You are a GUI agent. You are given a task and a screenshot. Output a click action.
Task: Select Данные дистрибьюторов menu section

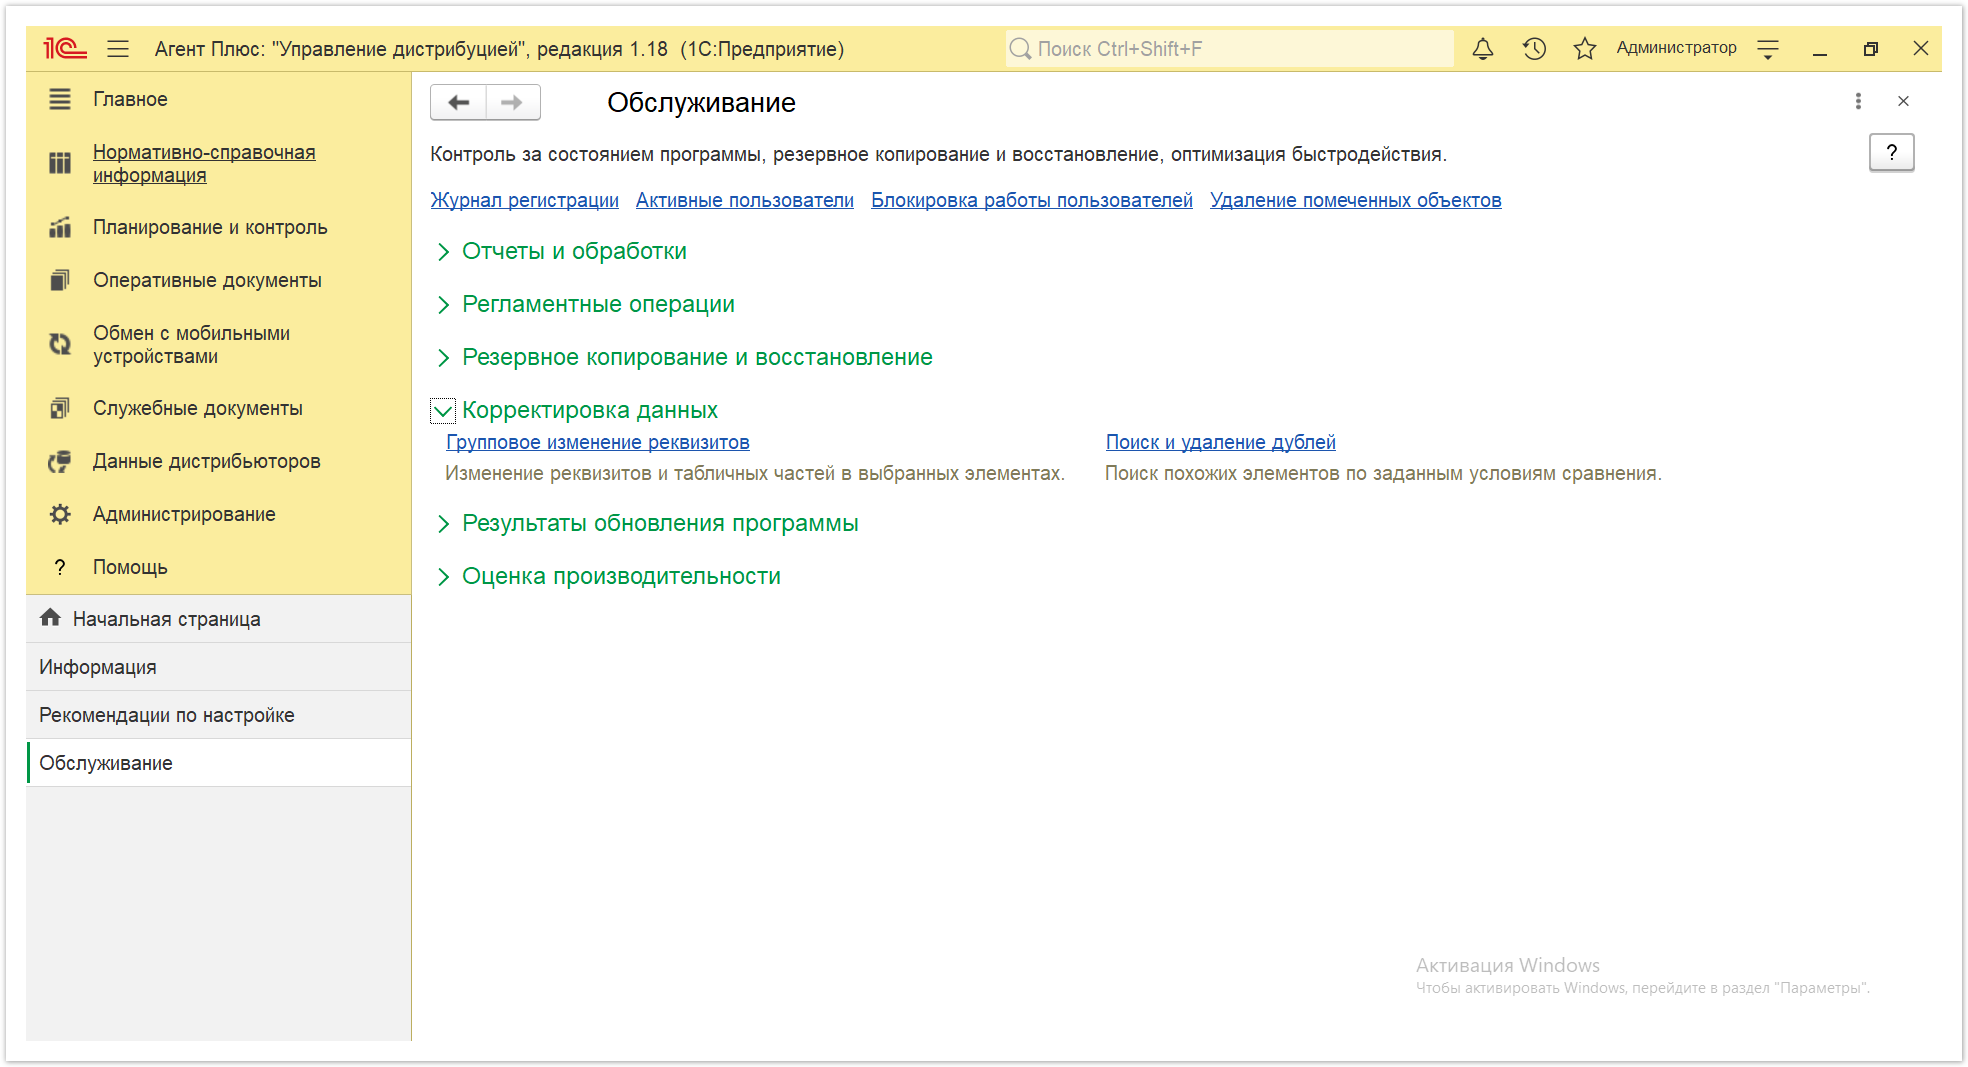pyautogui.click(x=219, y=461)
